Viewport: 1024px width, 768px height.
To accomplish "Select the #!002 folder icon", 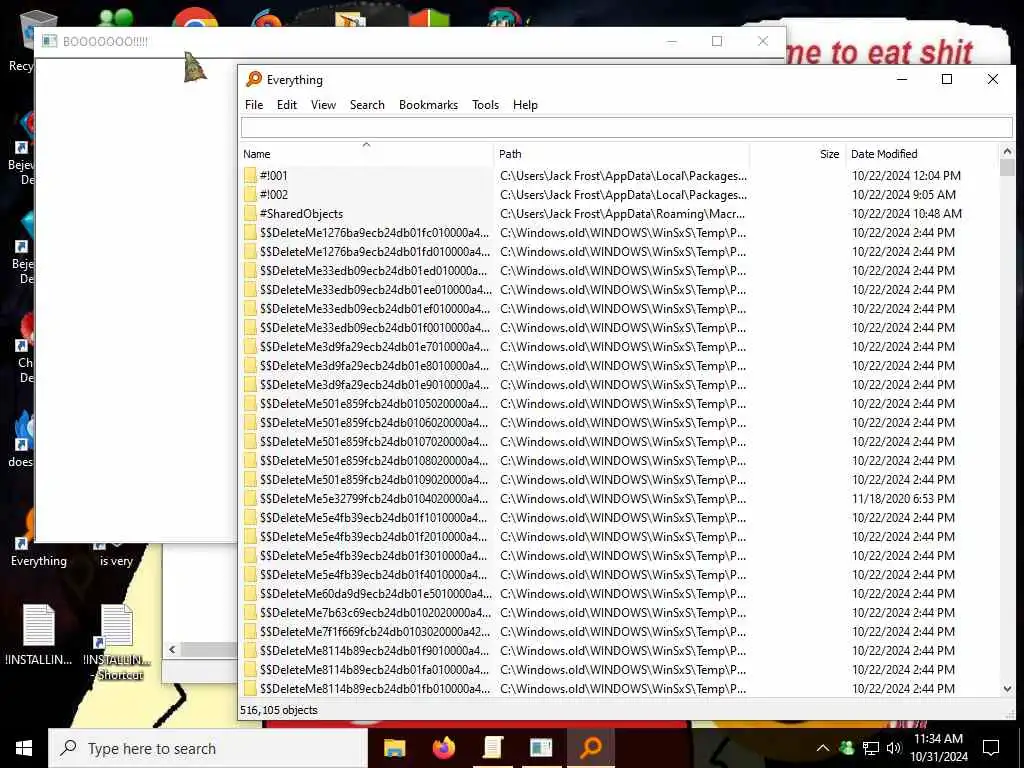I will click(250, 194).
